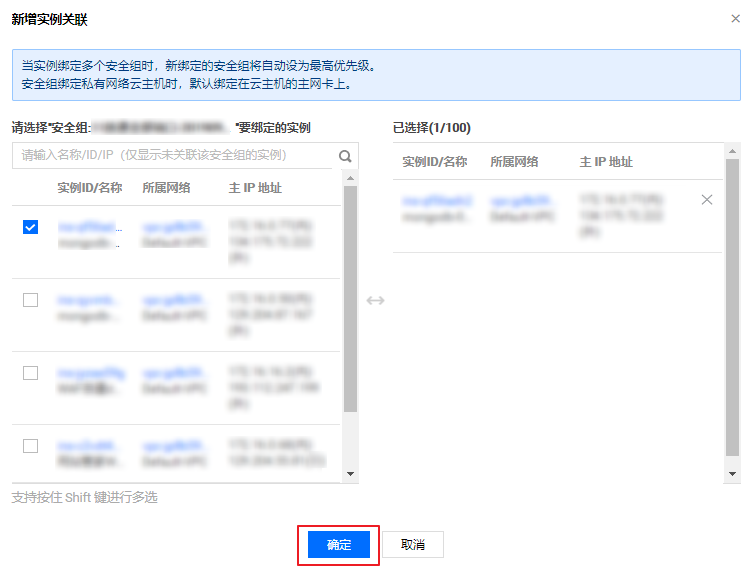Viewport: 754px width, 566px height.
Task: Open the second row network VPC link
Action: (x=175, y=300)
